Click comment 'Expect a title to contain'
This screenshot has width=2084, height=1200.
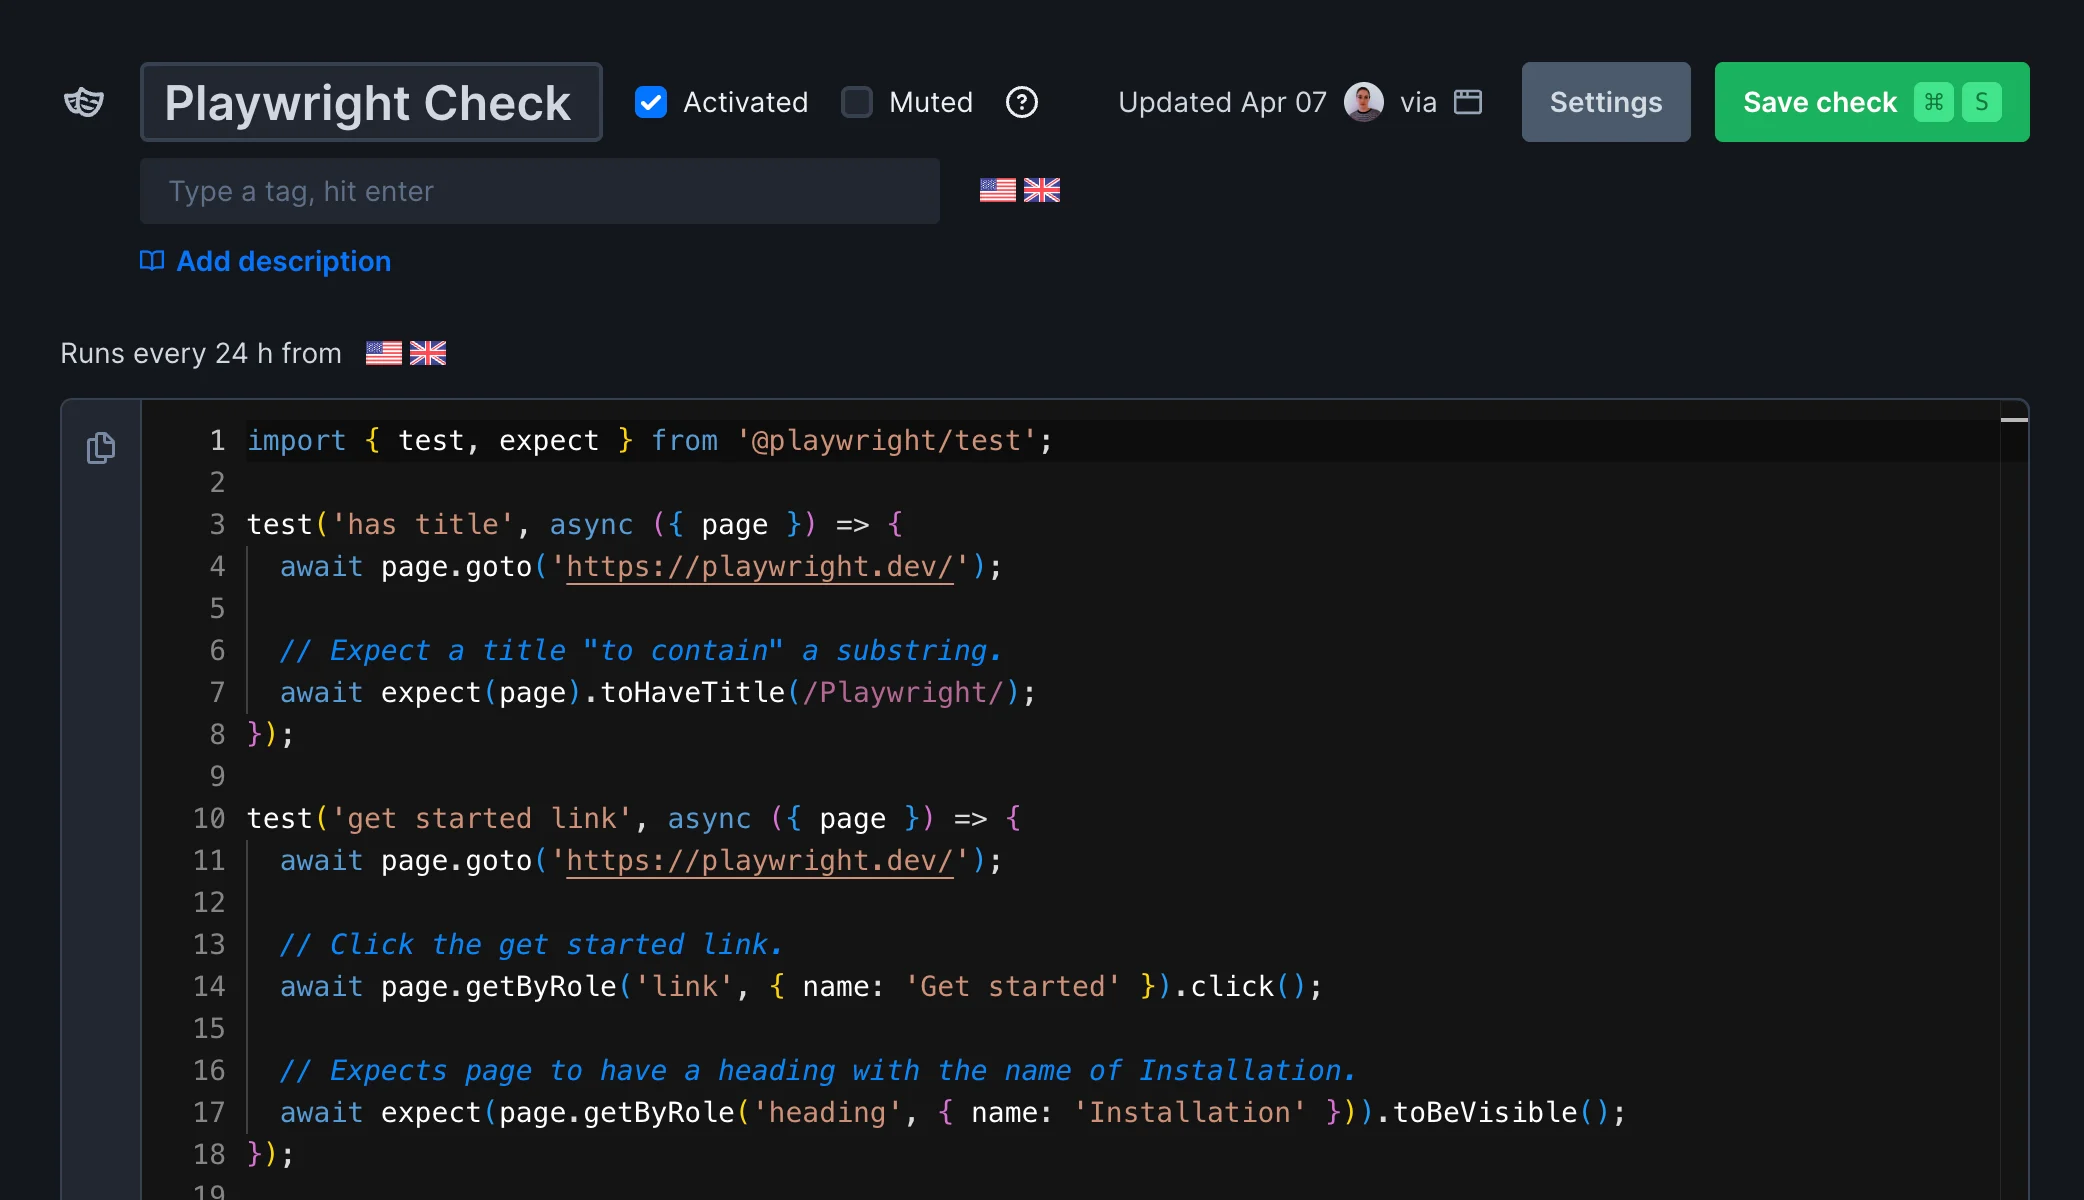(641, 651)
